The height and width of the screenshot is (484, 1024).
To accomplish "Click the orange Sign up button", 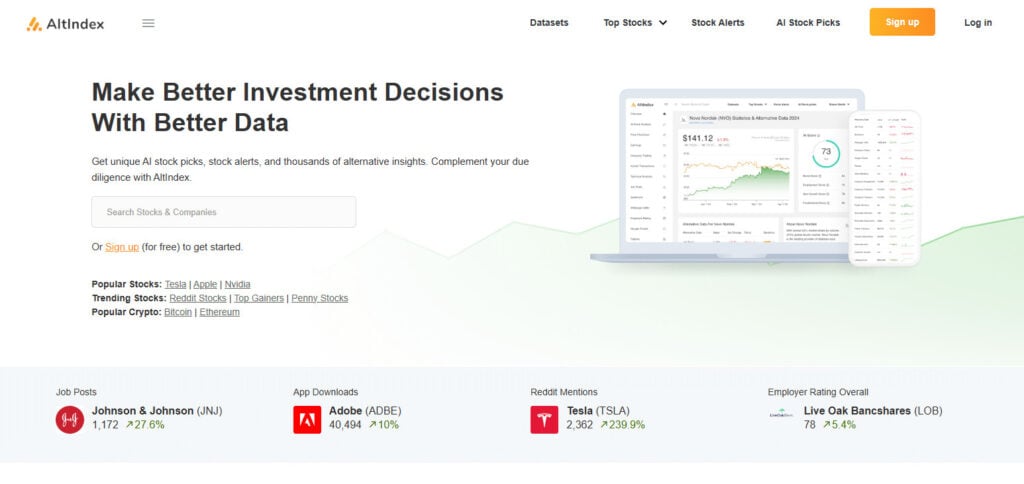I will (x=902, y=22).
